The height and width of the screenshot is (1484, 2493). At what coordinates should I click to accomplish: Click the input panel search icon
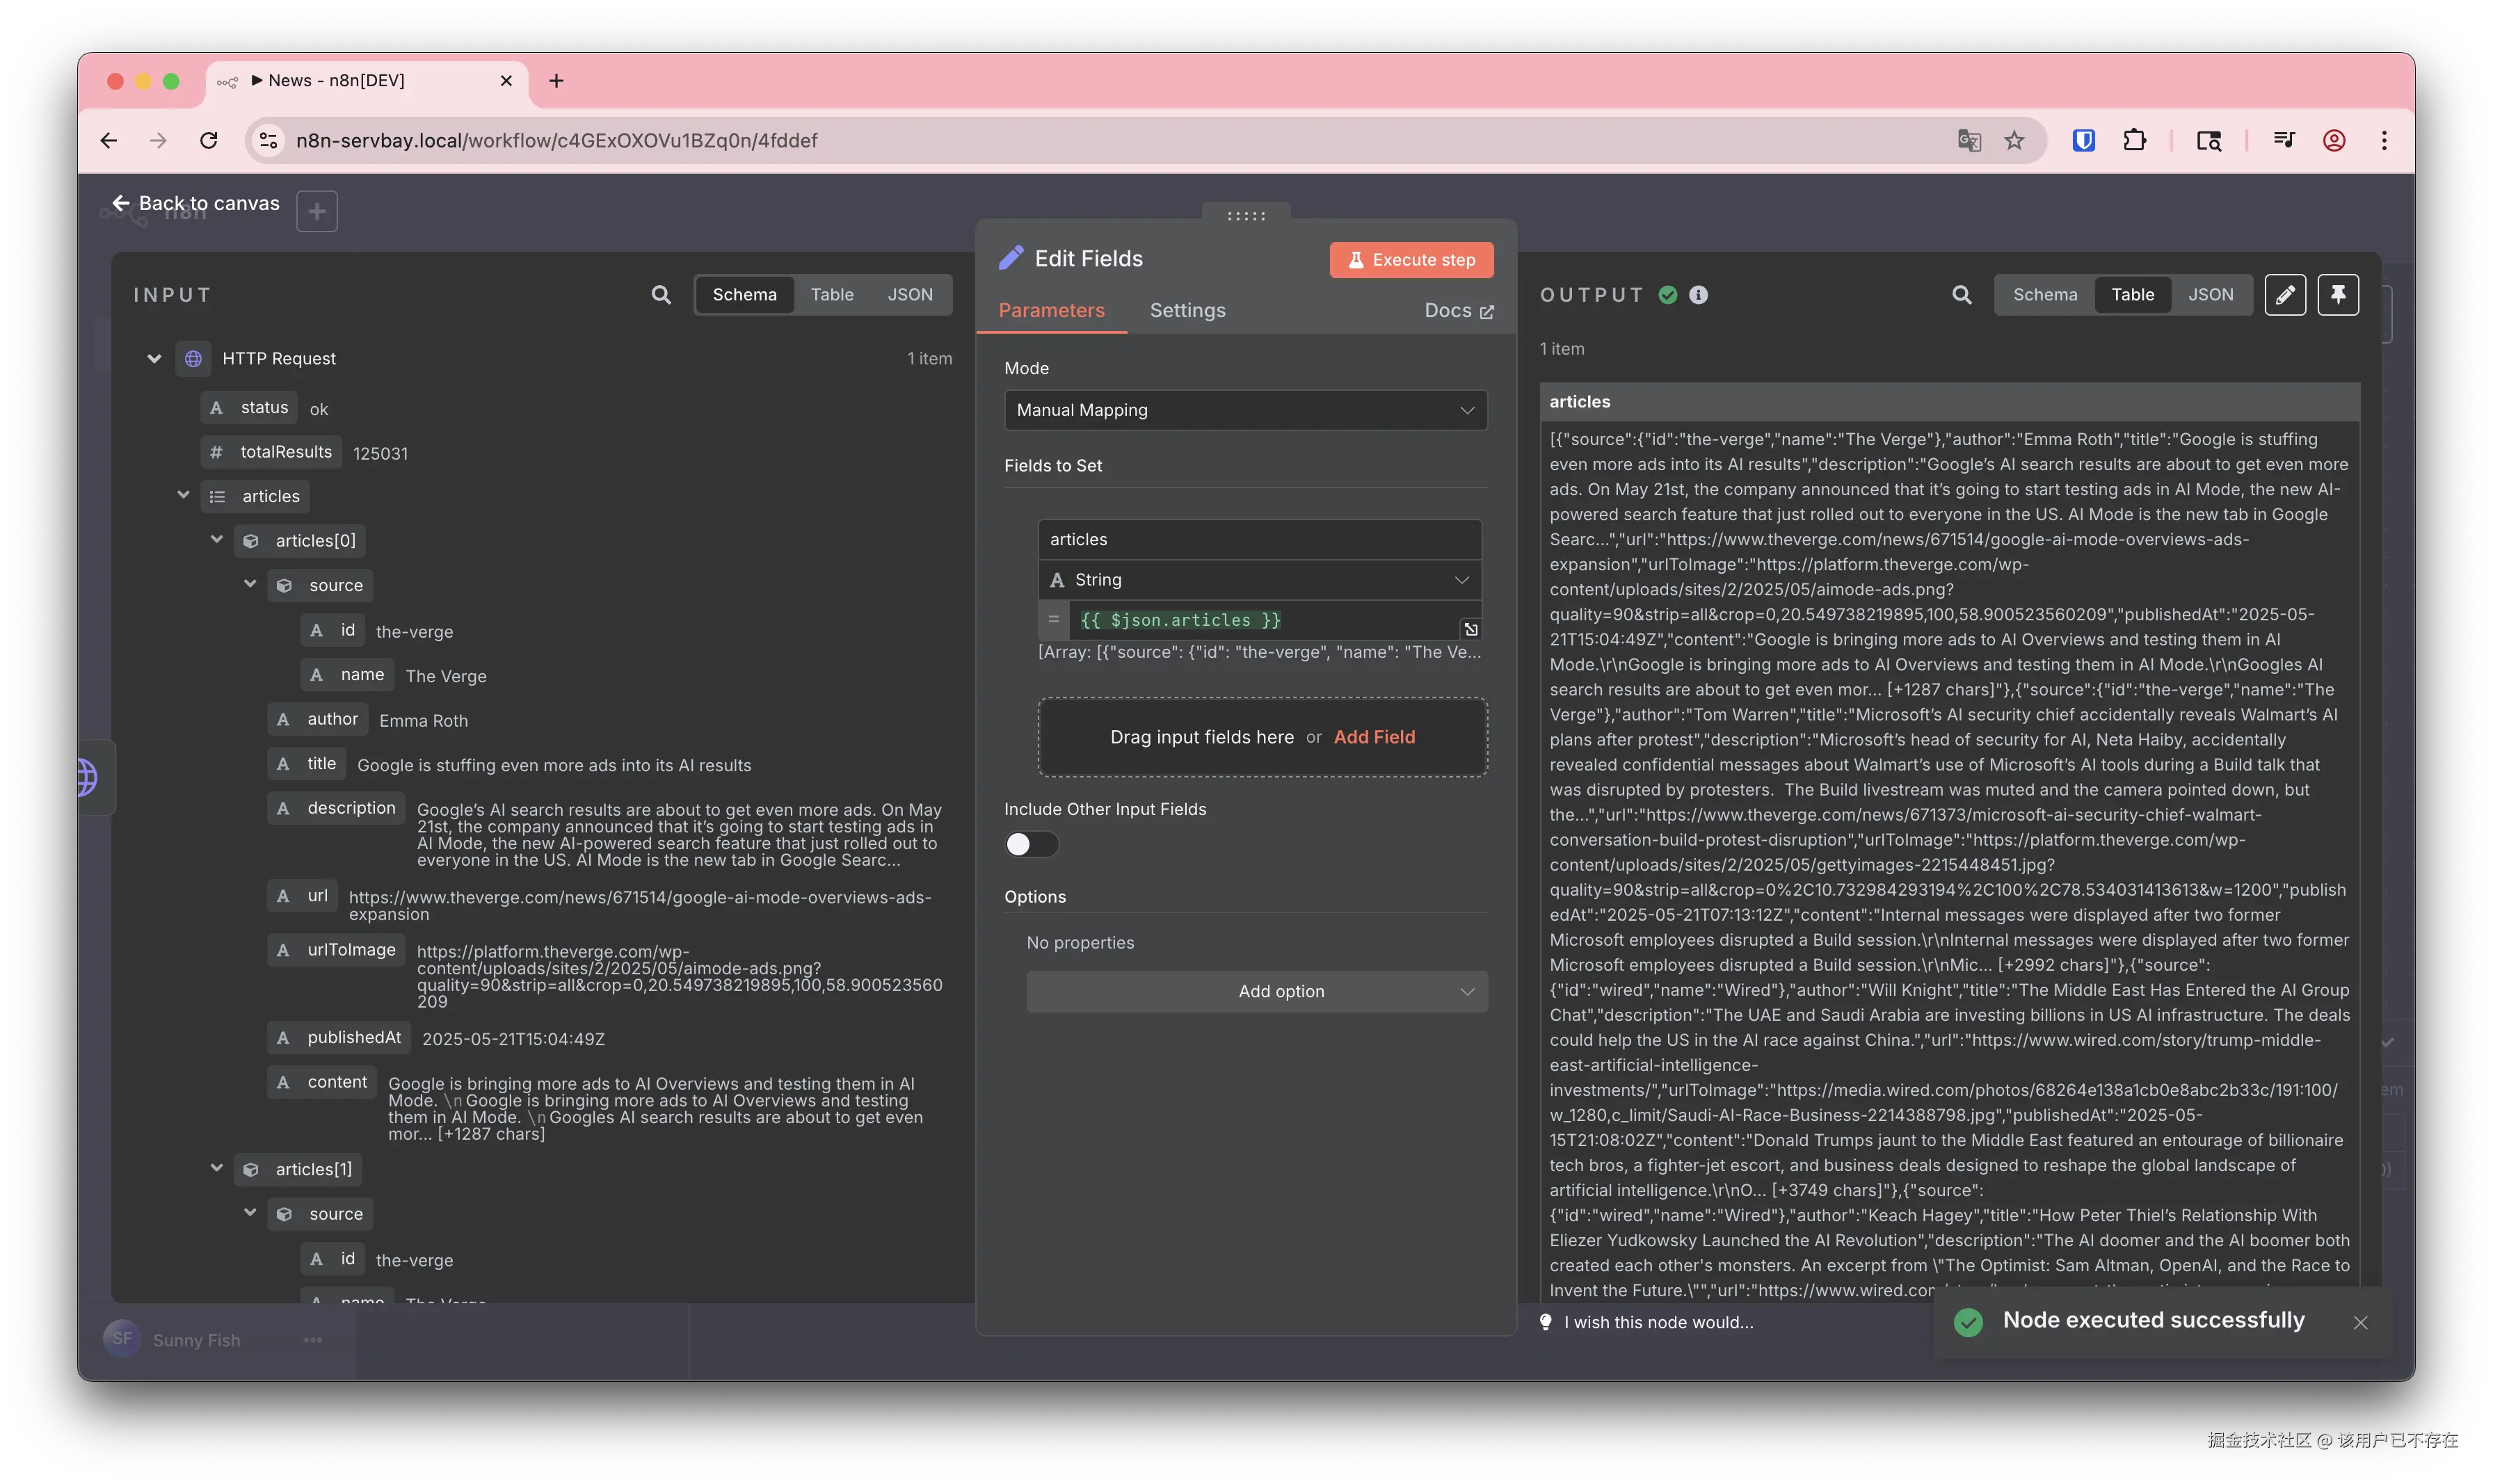pyautogui.click(x=661, y=295)
